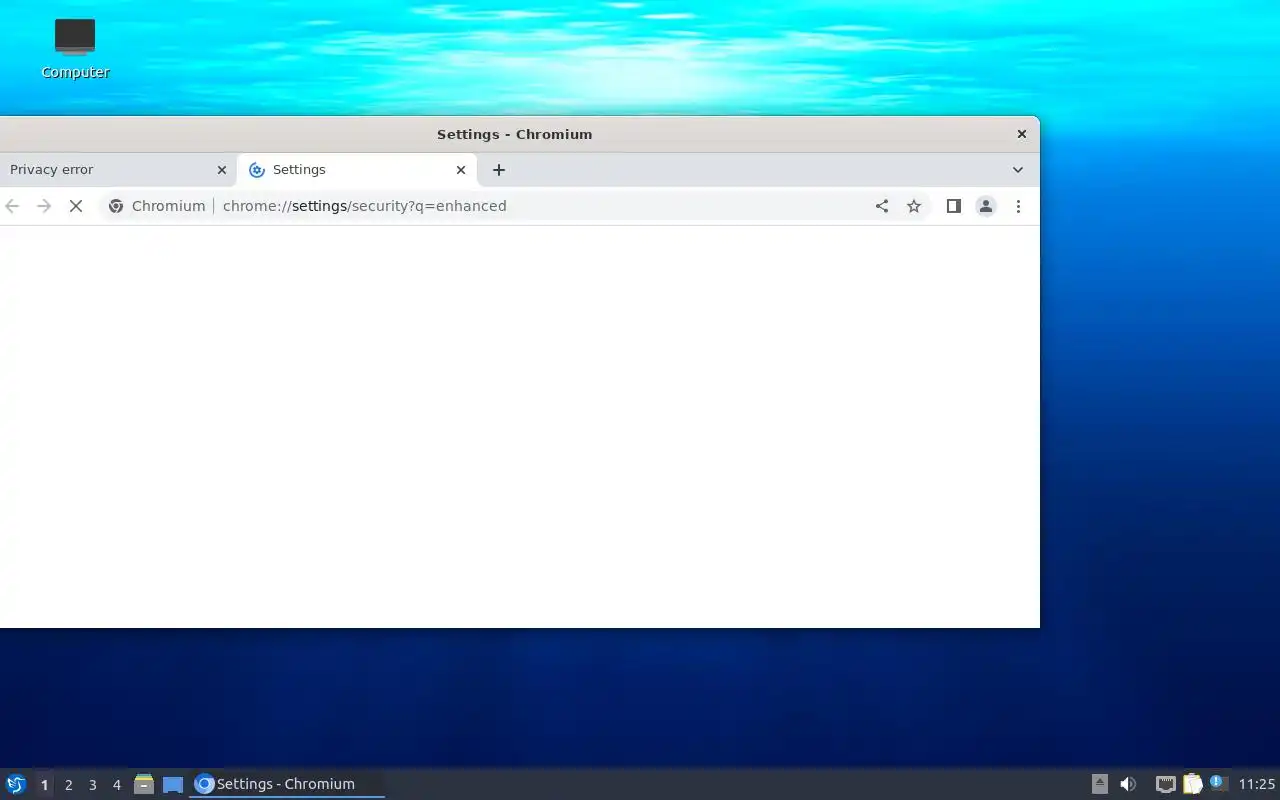Stop loading the page
The width and height of the screenshot is (1280, 800).
click(76, 206)
